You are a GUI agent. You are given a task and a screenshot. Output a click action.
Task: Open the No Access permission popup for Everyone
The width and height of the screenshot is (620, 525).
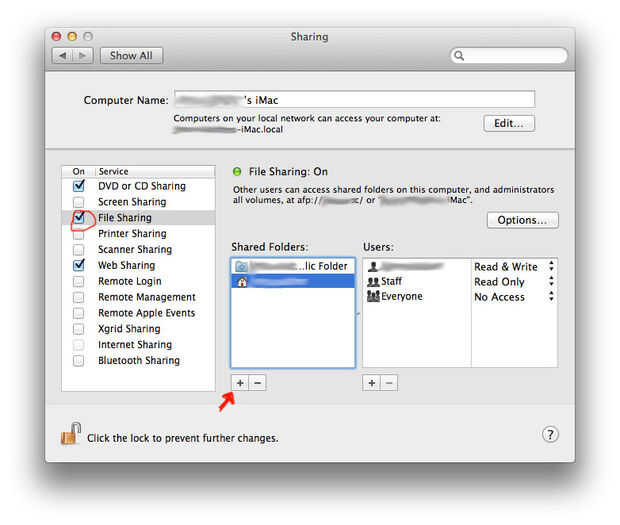[514, 296]
